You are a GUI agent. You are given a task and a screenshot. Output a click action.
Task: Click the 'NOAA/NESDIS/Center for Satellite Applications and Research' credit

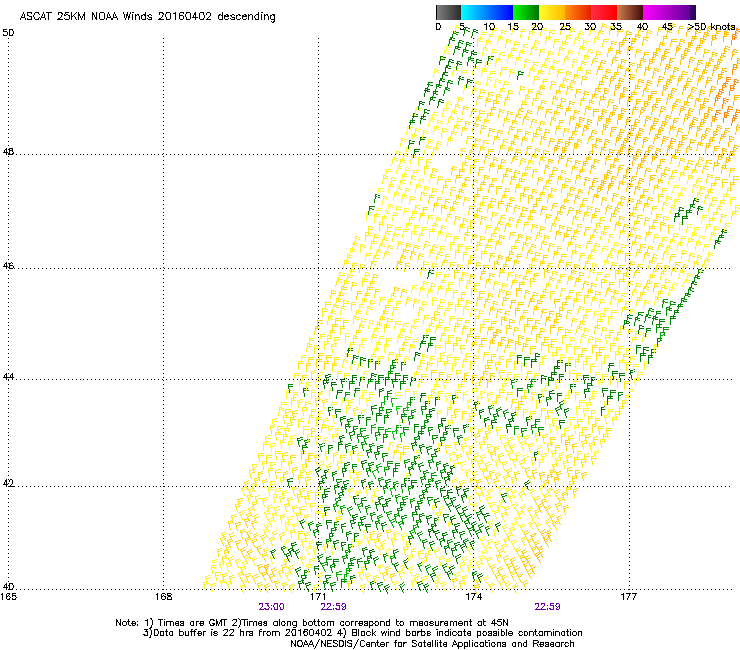(x=432, y=644)
